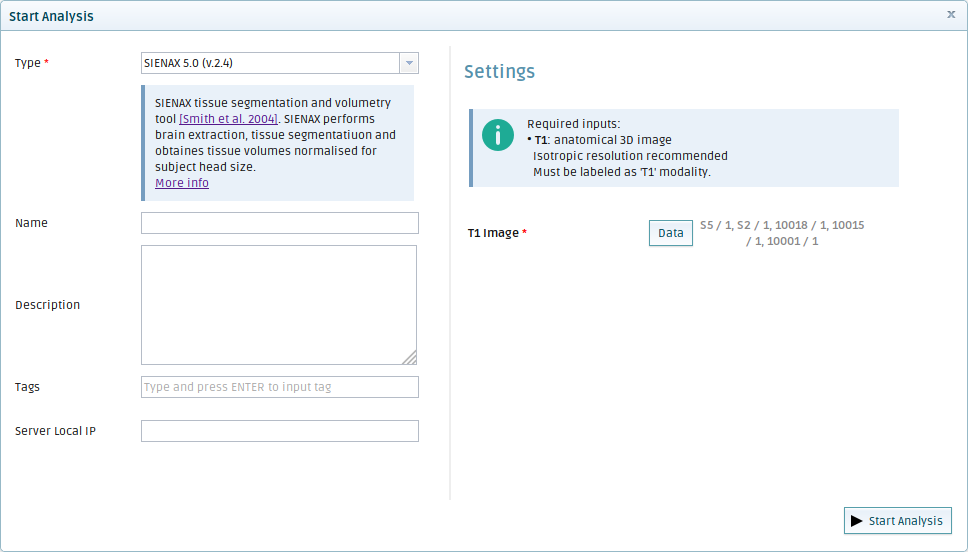
Task: Click the Data button for T1 Image
Action: pos(670,233)
